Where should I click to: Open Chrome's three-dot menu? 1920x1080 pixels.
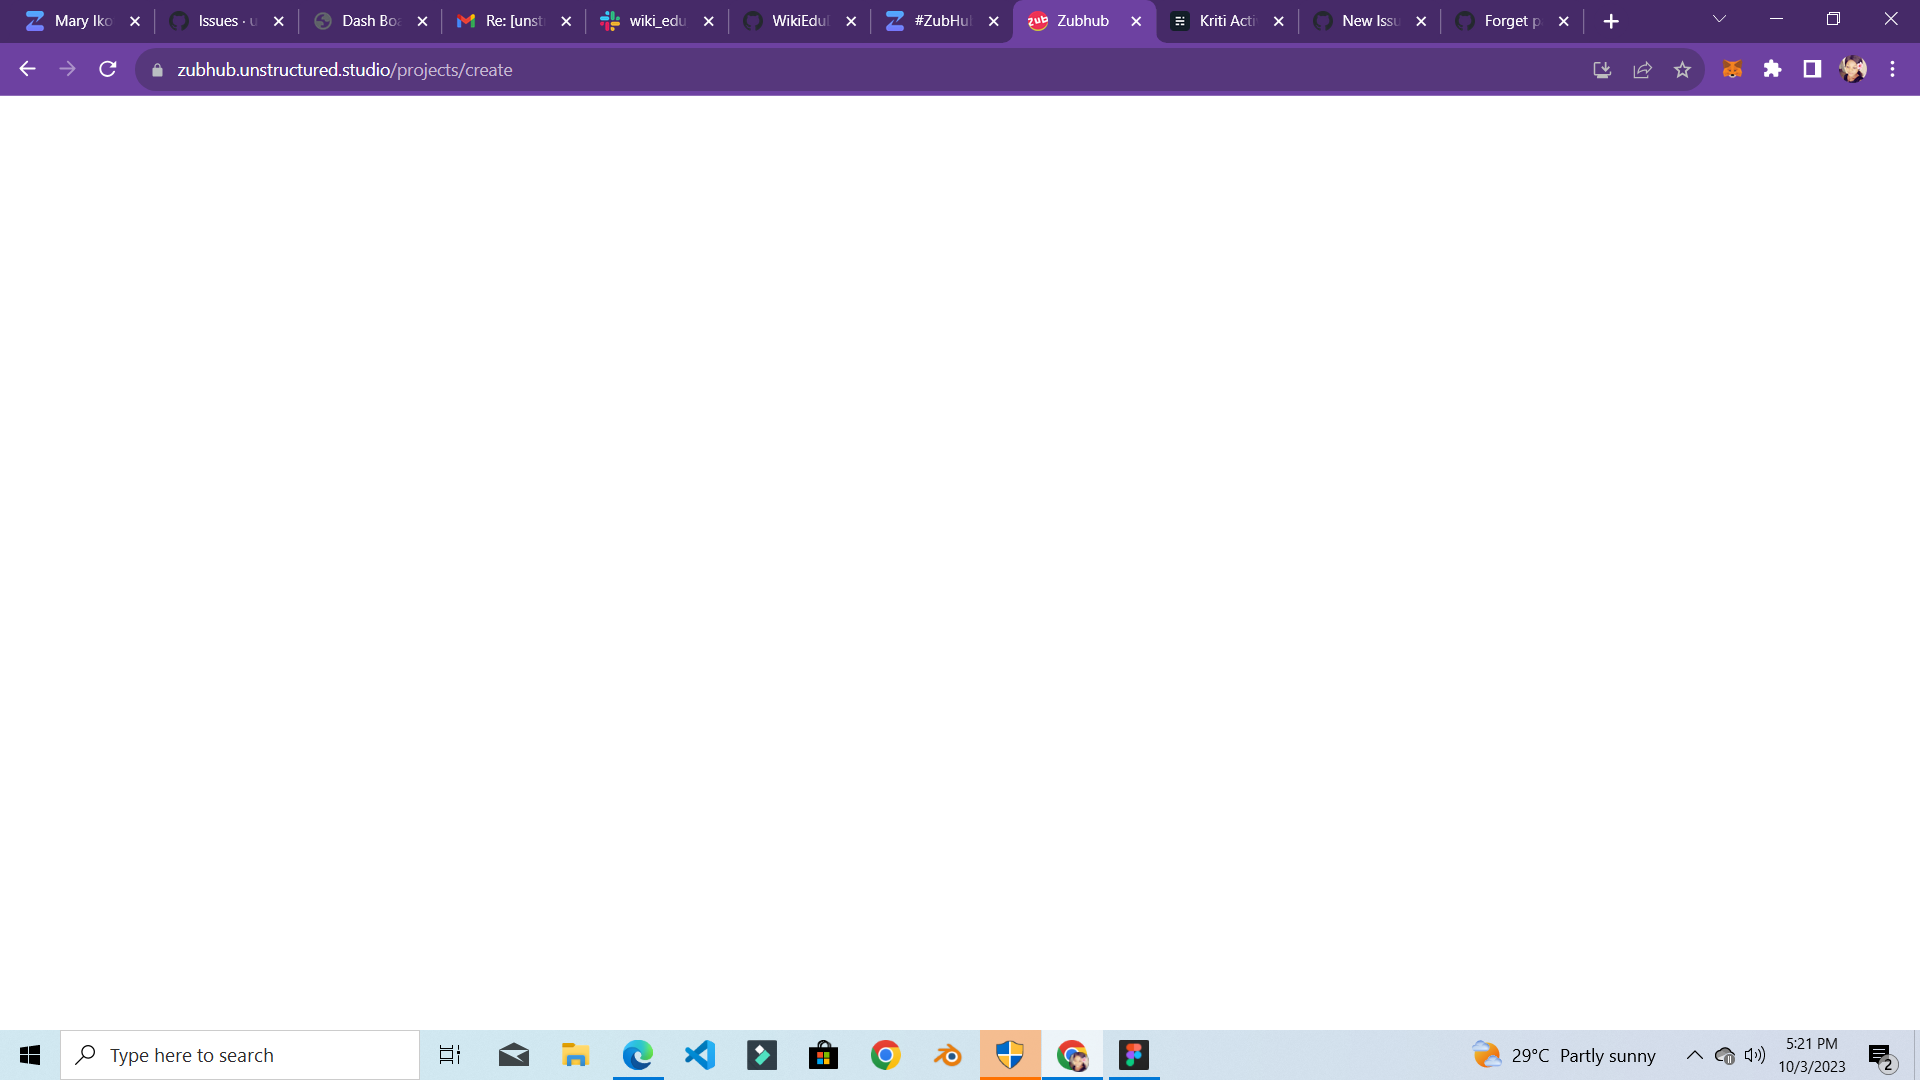[x=1892, y=69]
